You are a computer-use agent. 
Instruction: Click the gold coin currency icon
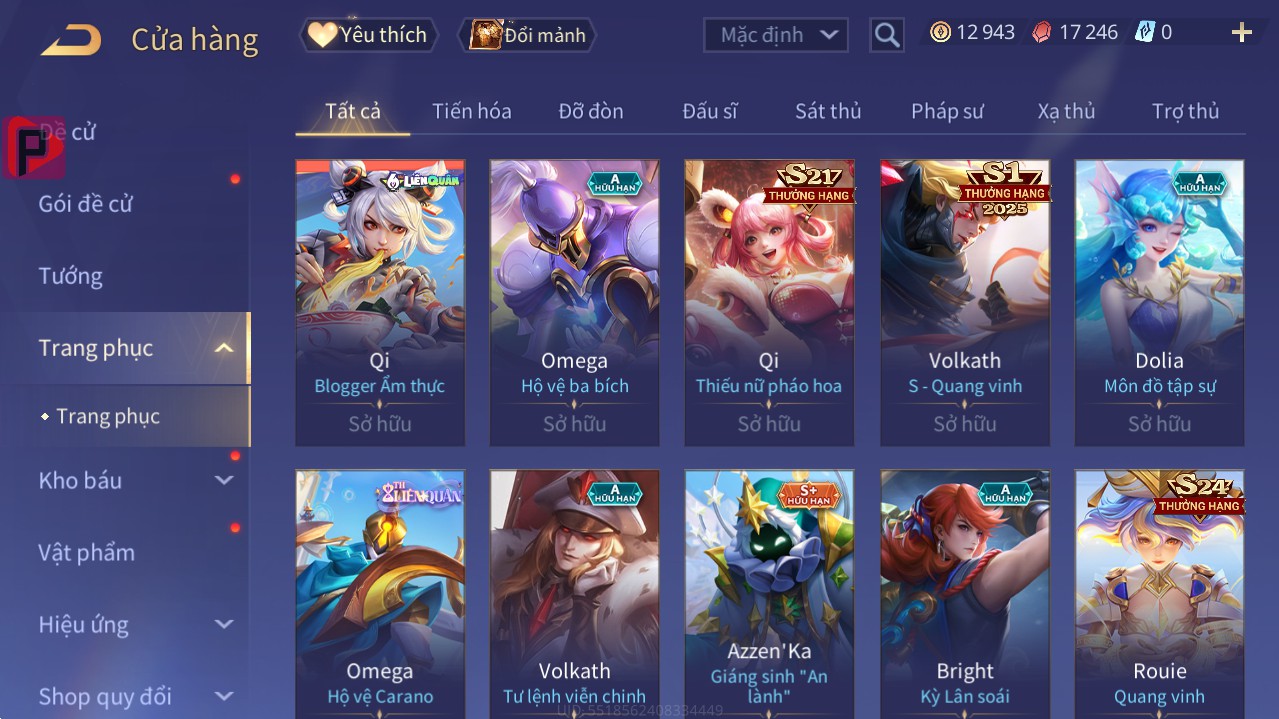pos(940,33)
